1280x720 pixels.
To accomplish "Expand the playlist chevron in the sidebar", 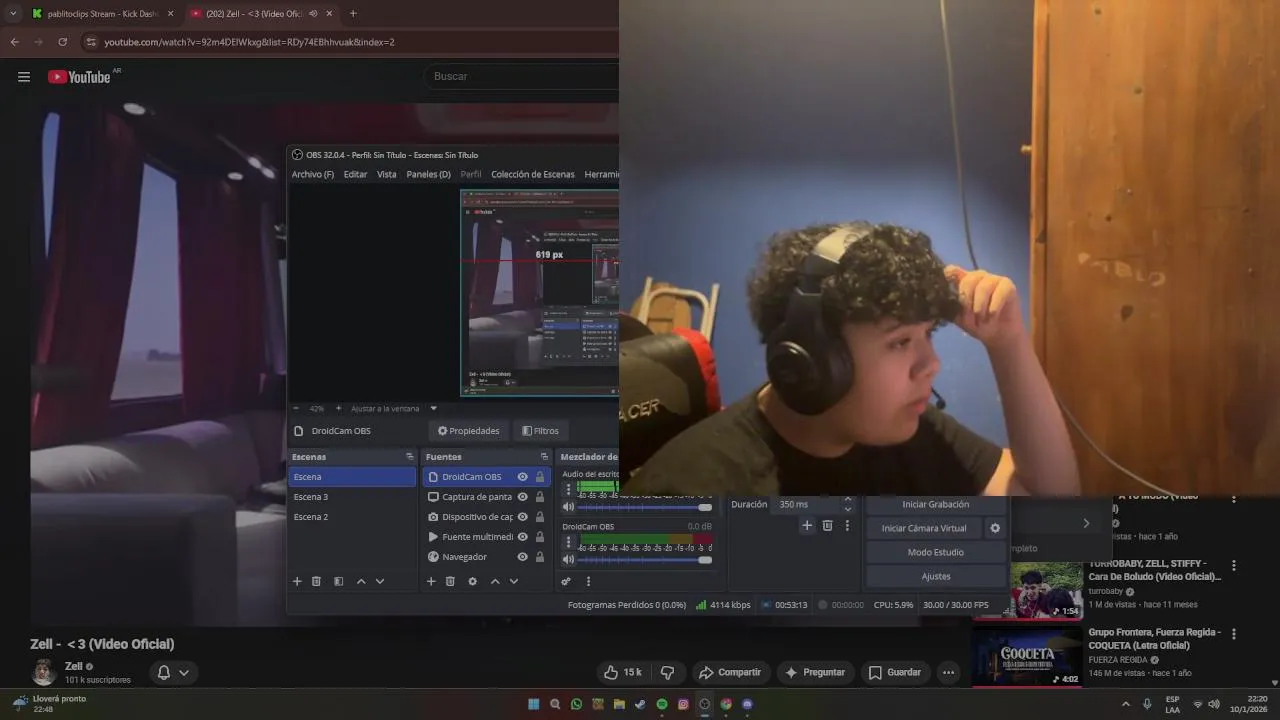I will (x=1087, y=523).
